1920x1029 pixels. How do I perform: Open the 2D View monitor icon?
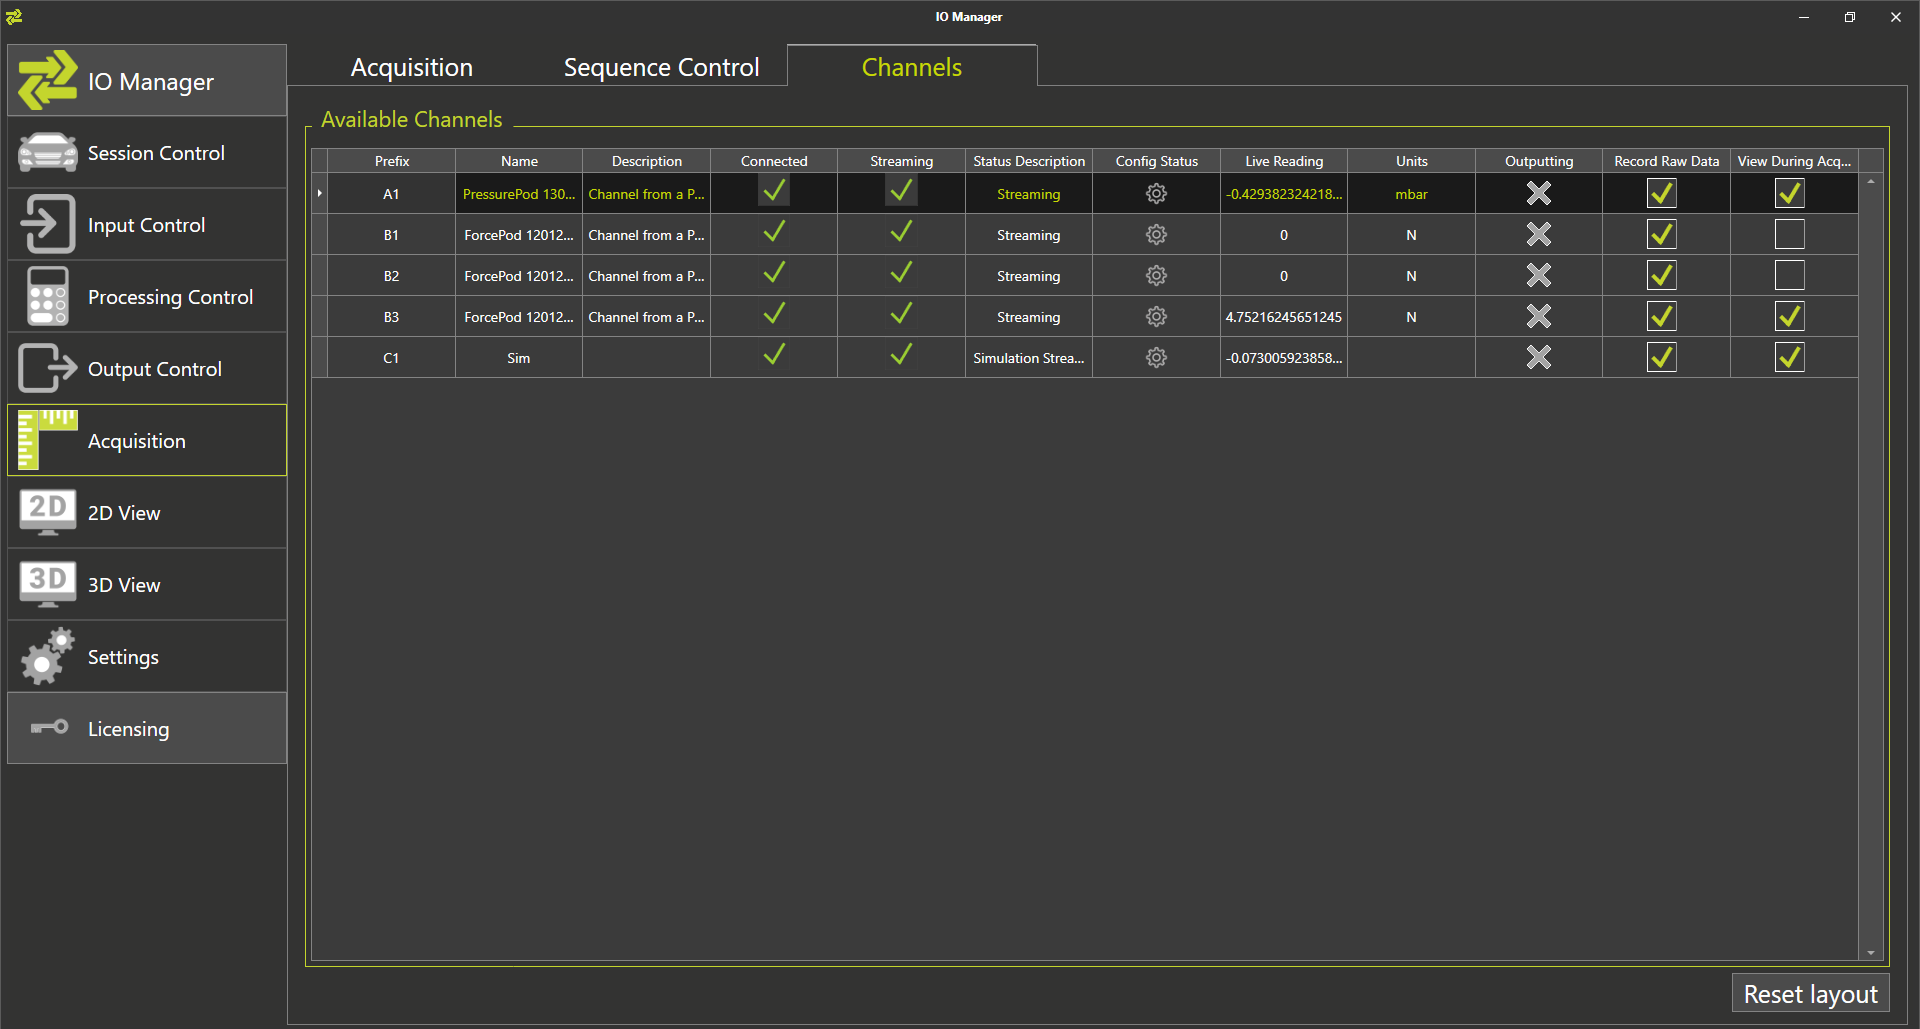click(47, 512)
